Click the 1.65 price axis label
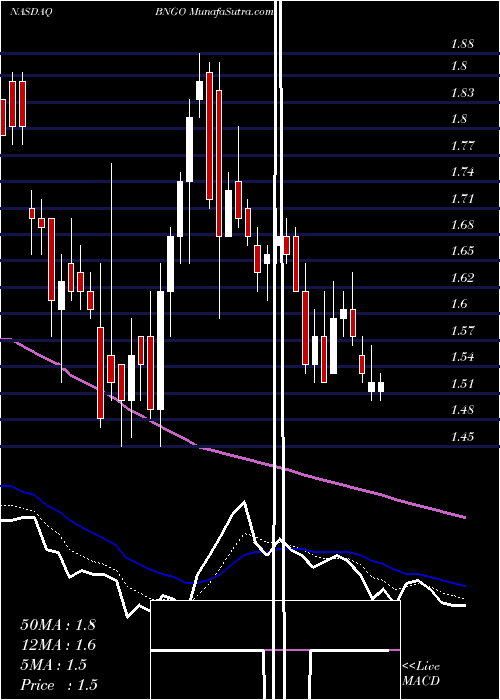This screenshot has width=500, height=700. pyautogui.click(x=462, y=250)
